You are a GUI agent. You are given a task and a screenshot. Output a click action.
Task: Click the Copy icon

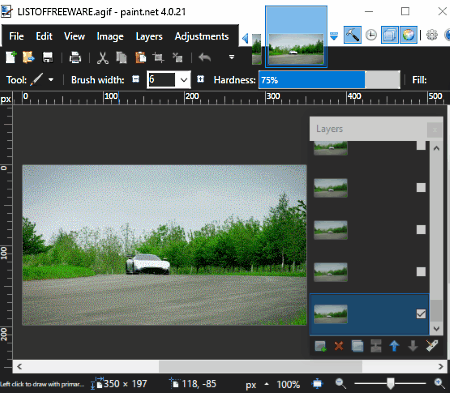121,57
